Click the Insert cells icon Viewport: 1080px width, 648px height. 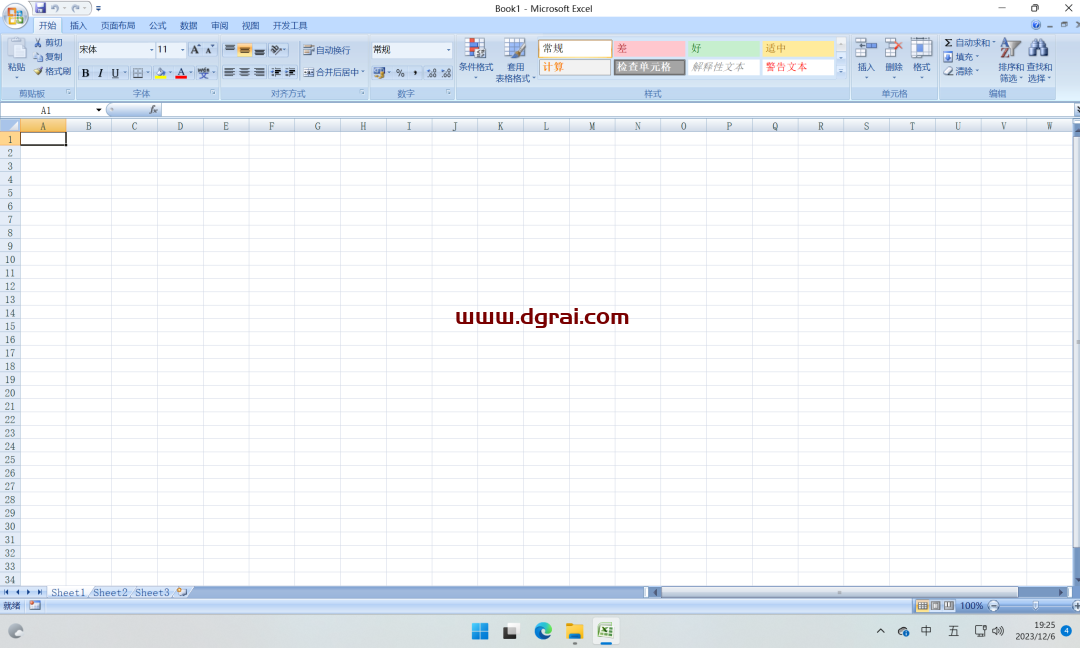866,49
